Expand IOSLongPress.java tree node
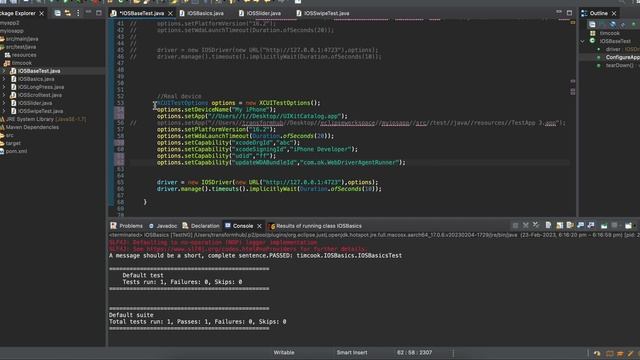The height and width of the screenshot is (360, 640). (x=4, y=87)
